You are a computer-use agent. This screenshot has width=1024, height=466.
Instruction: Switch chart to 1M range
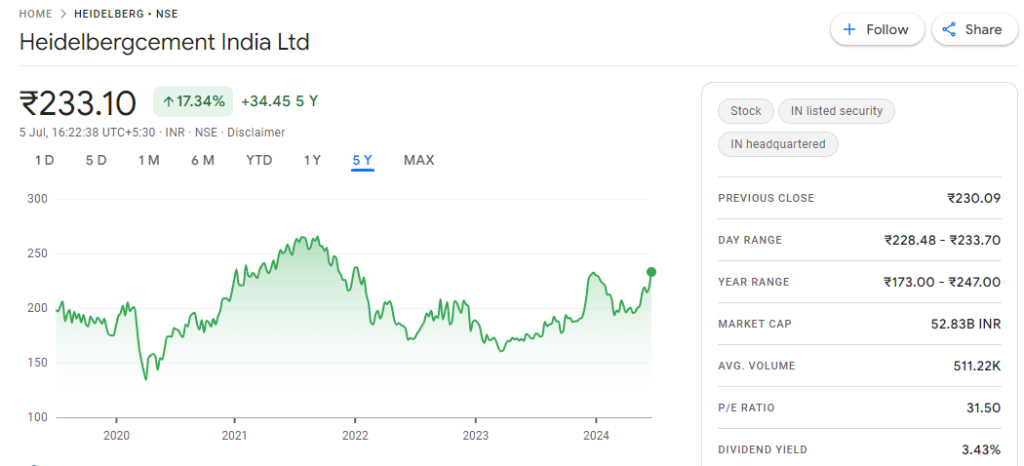(149, 160)
